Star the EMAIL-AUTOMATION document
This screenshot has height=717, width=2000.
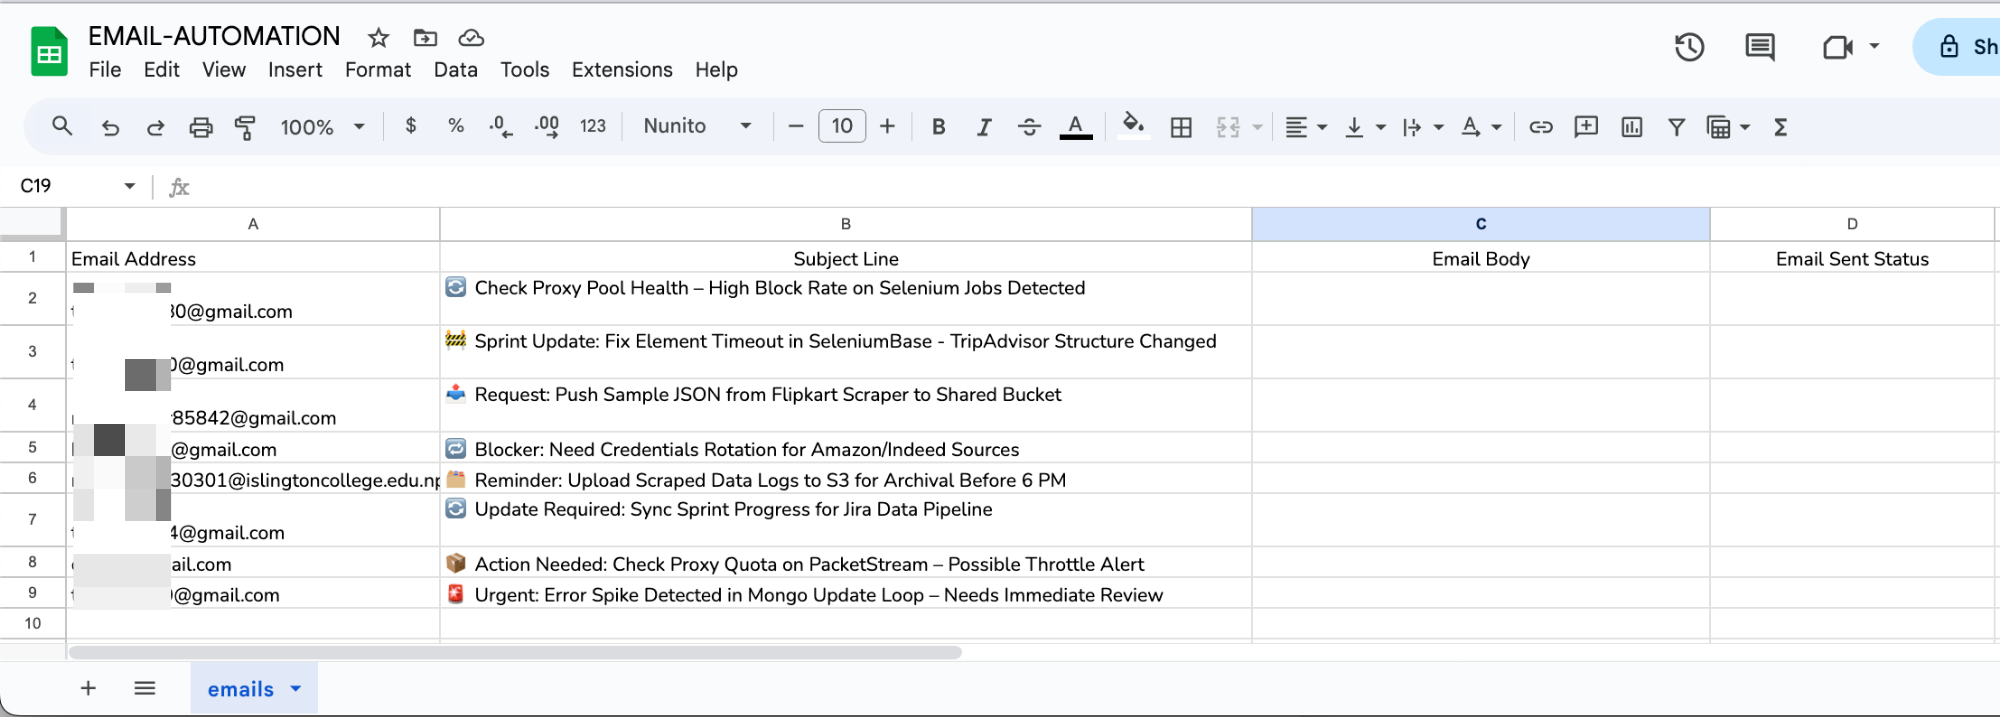pyautogui.click(x=378, y=38)
